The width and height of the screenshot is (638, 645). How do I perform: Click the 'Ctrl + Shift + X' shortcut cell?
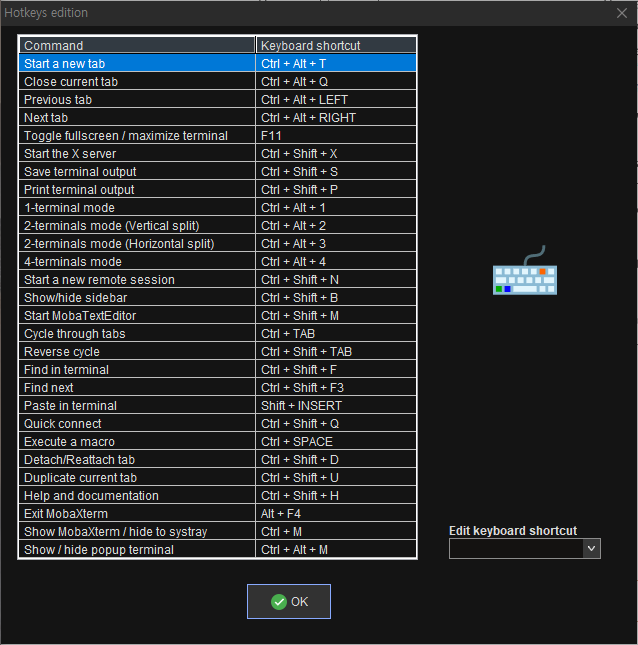pyautogui.click(x=336, y=153)
